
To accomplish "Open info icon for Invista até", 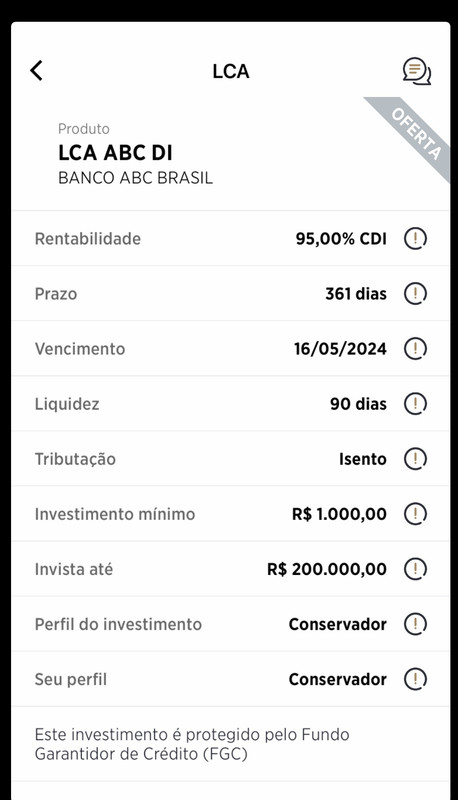I will (415, 569).
